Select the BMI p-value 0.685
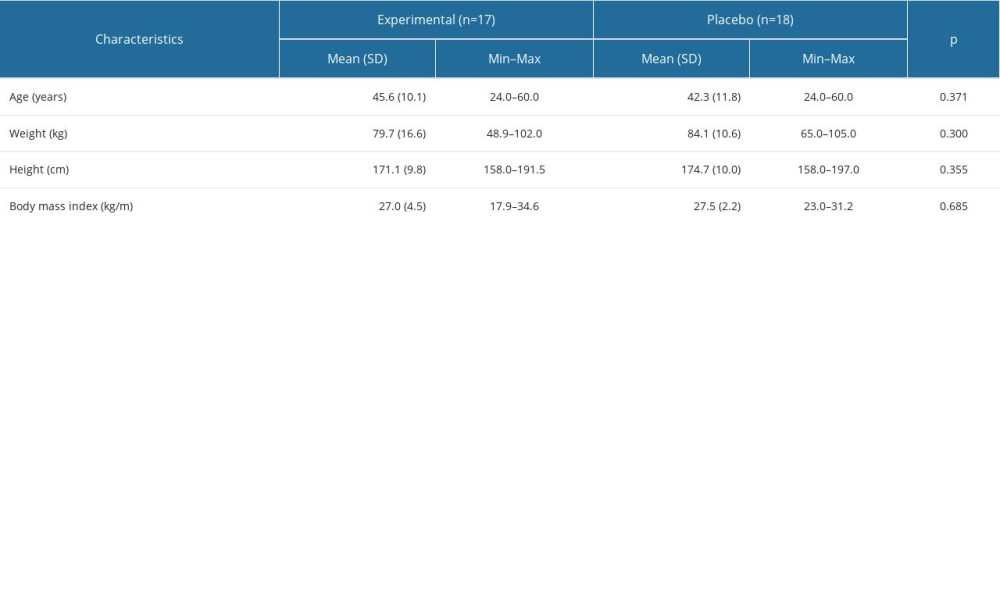The image size is (1000, 600). 953,207
